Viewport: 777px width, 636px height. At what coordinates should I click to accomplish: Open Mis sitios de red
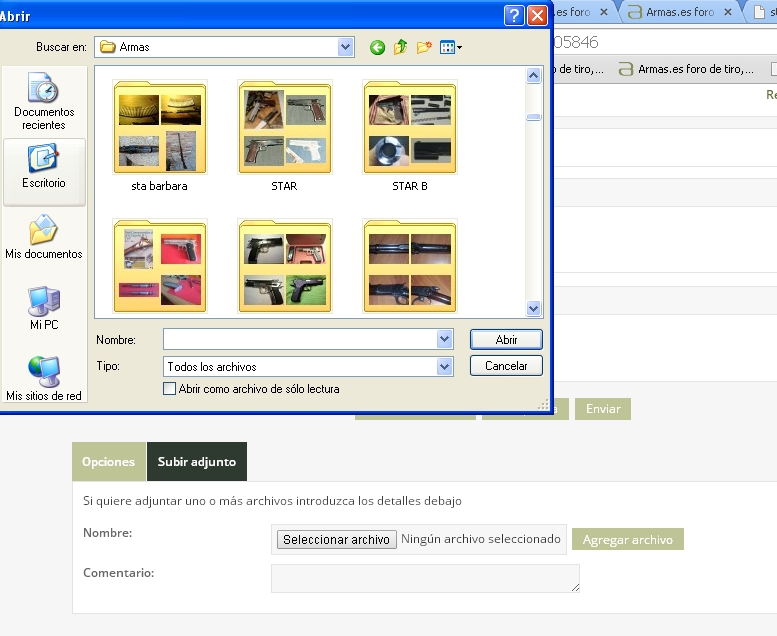[x=44, y=378]
